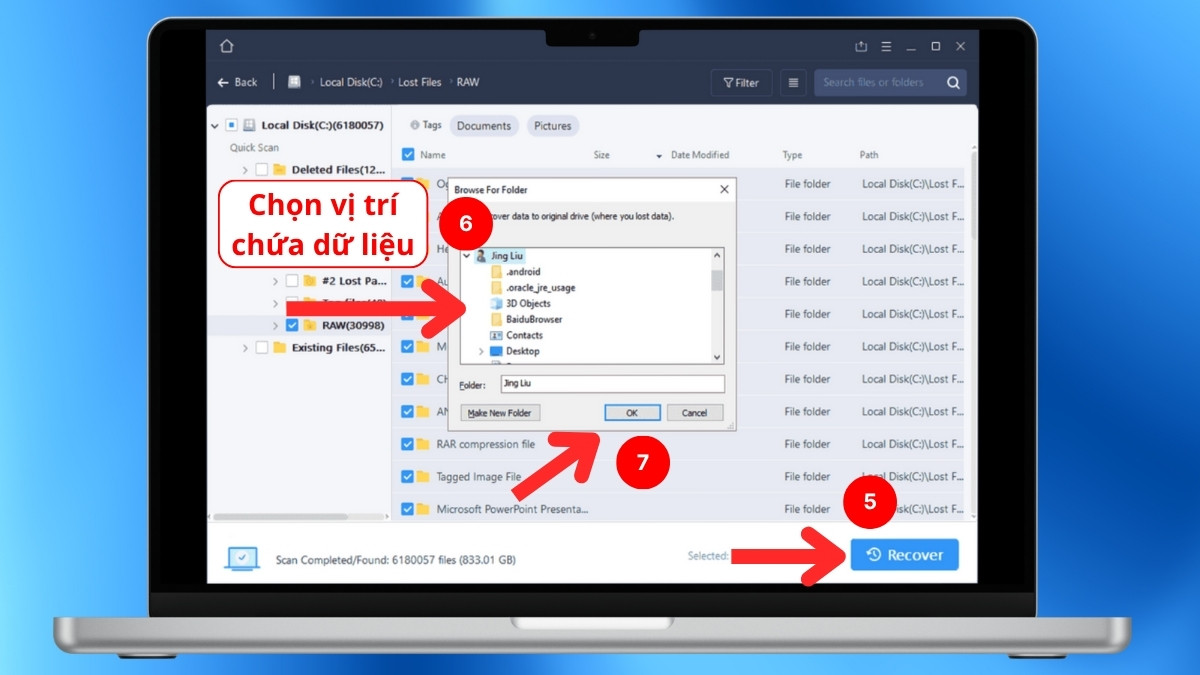Select the RAR compression file row name
This screenshot has width=1200, height=675.
click(x=486, y=444)
